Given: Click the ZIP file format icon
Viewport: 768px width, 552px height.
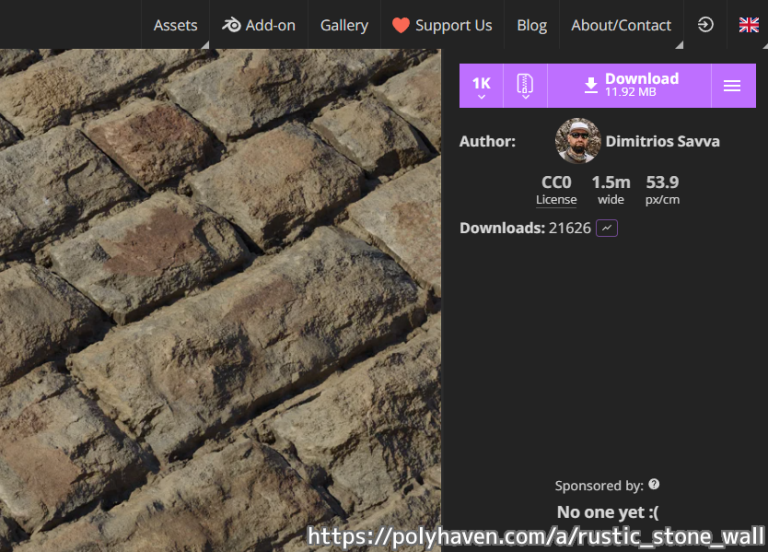Looking at the screenshot, I should pyautogui.click(x=525, y=86).
